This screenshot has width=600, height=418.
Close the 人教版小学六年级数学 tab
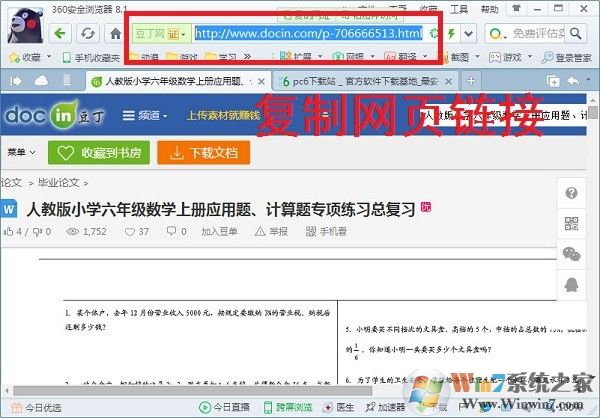coord(261,81)
